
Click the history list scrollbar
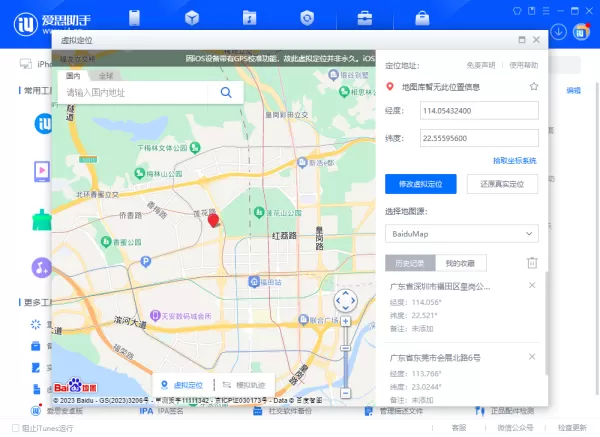546,323
